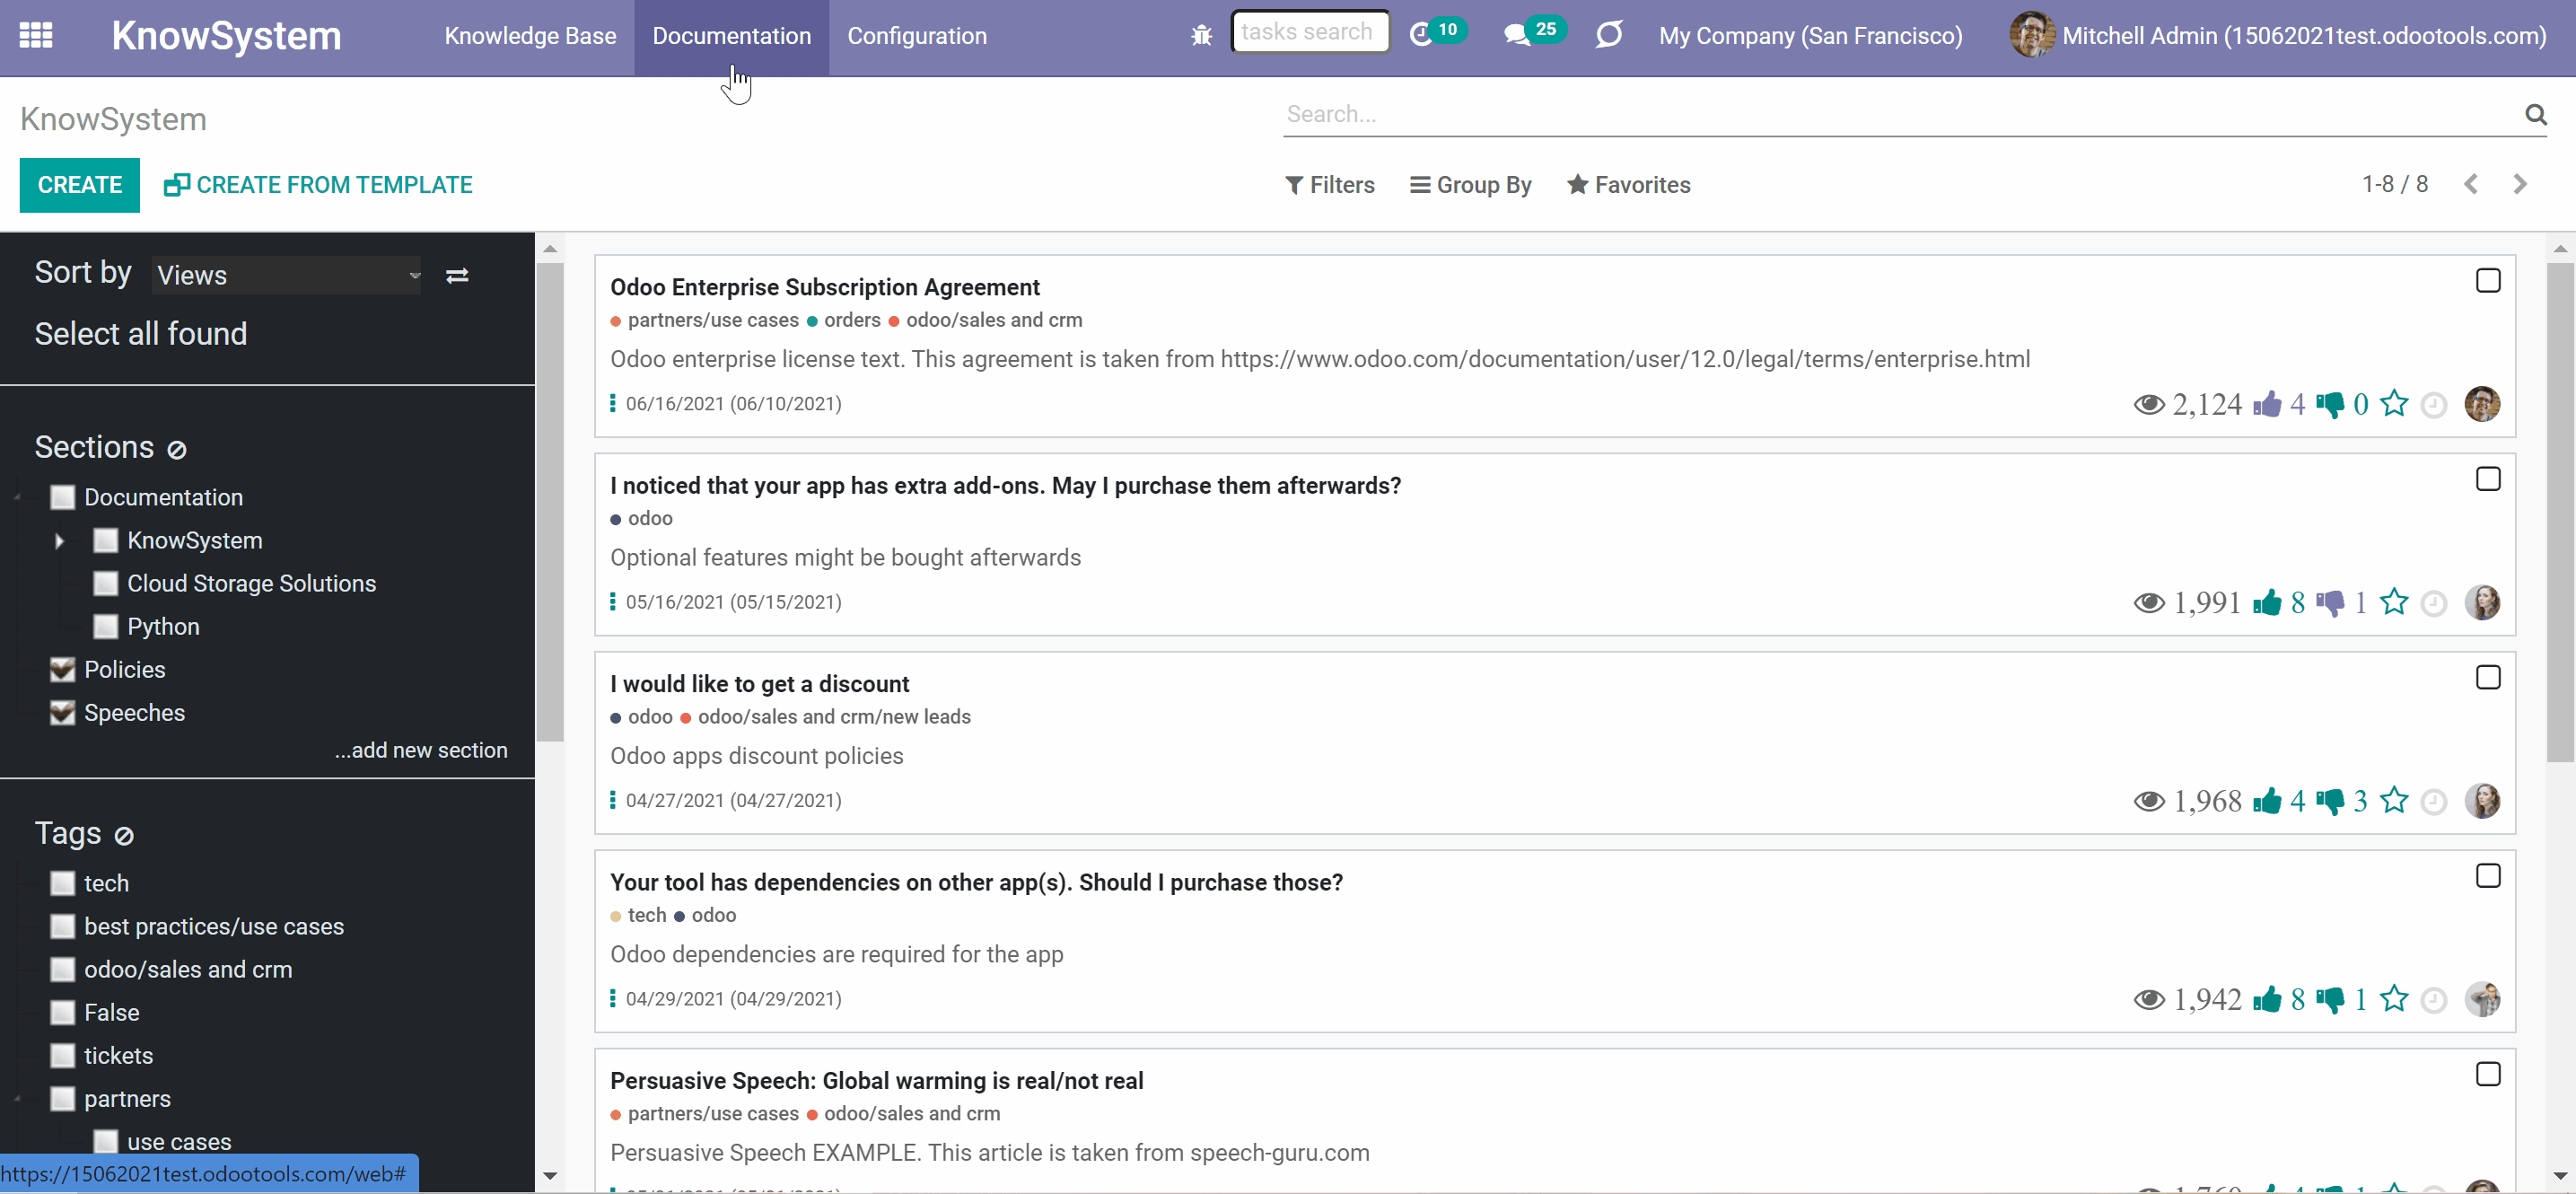Check the Python section checkbox
Viewport: 2576px width, 1194px height.
(x=105, y=626)
